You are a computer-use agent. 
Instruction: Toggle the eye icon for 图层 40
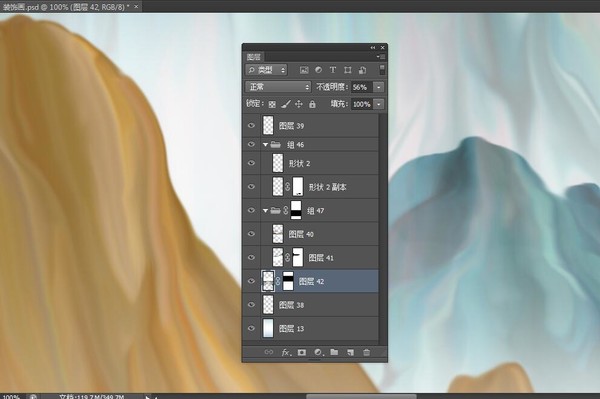tap(251, 234)
